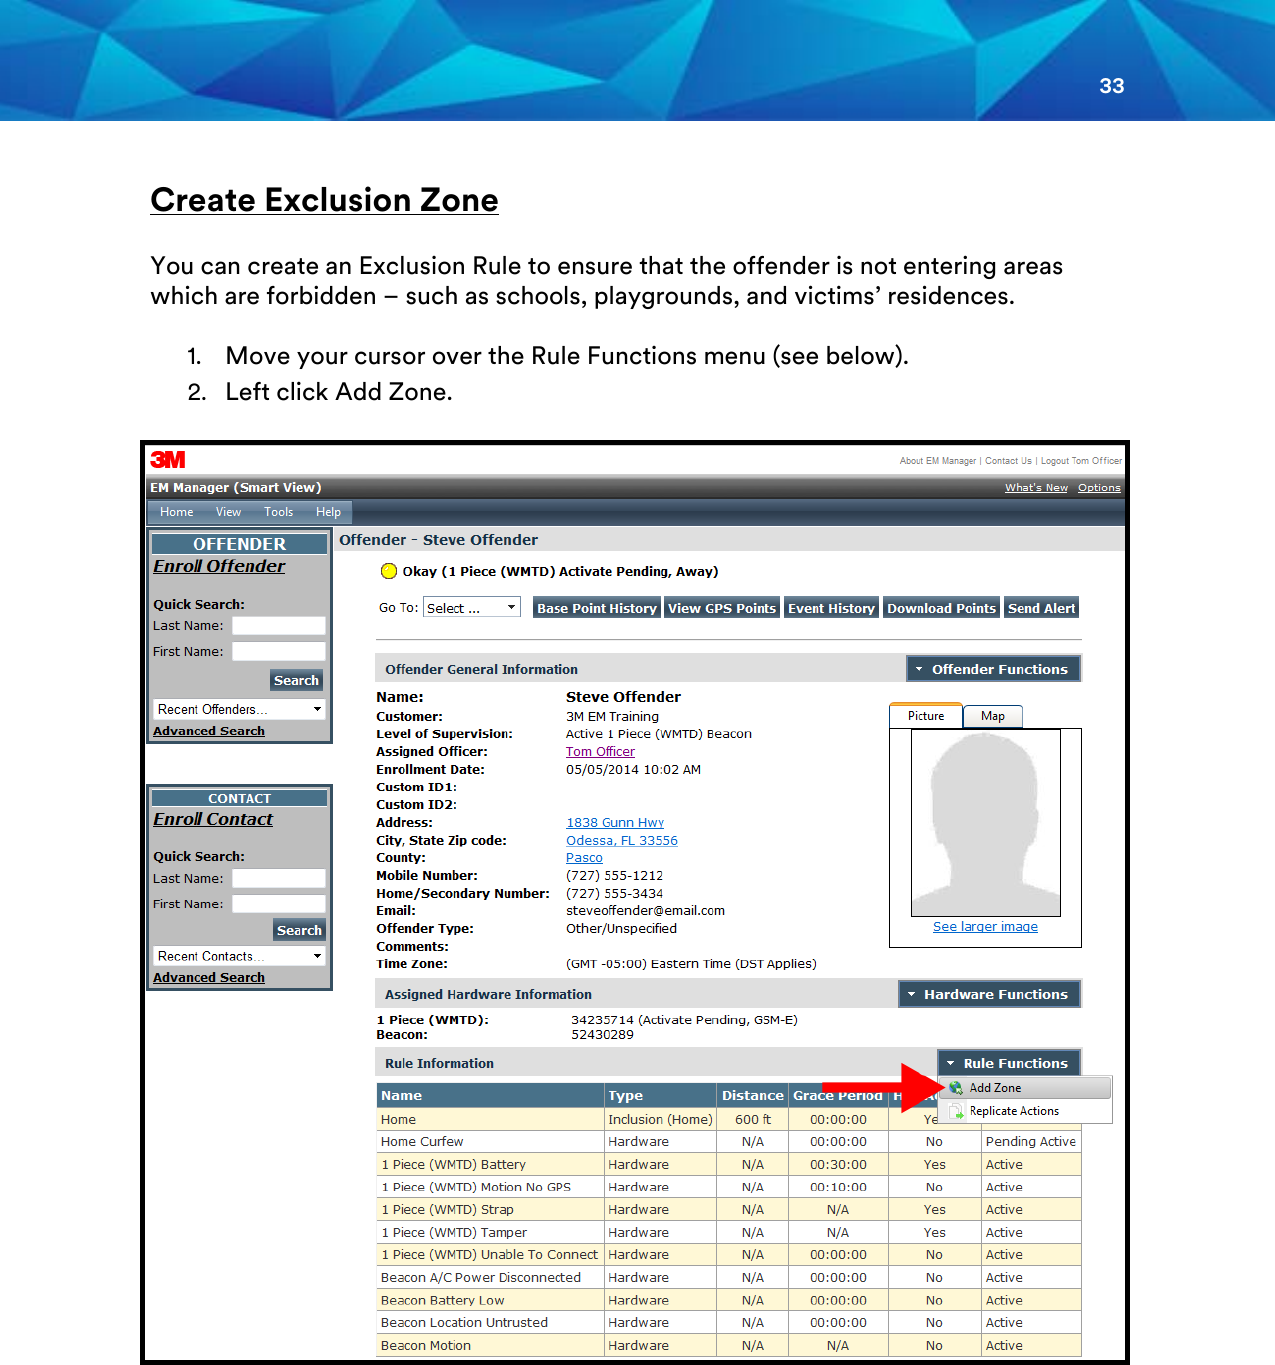Image resolution: width=1275 pixels, height=1365 pixels.
Task: Open Advanced Search under Contact panel
Action: (x=209, y=978)
